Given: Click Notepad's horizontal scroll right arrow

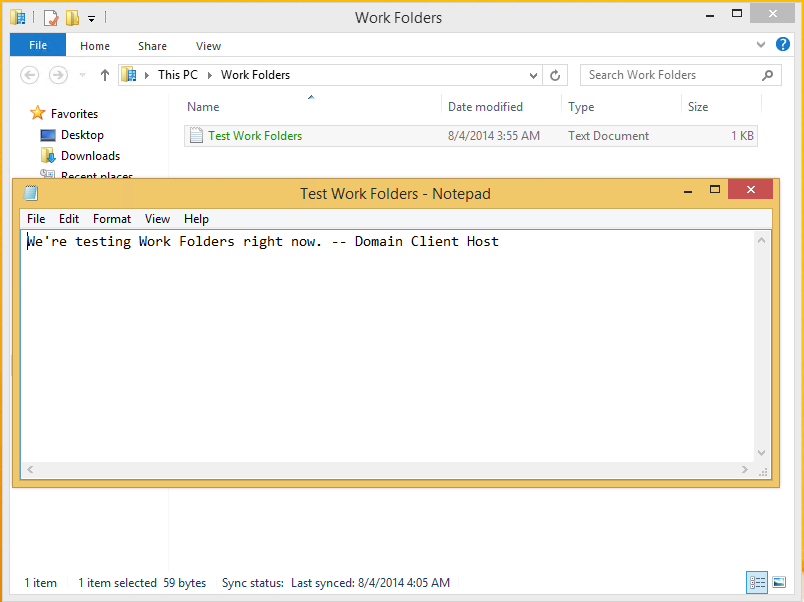Looking at the screenshot, I should pos(745,469).
